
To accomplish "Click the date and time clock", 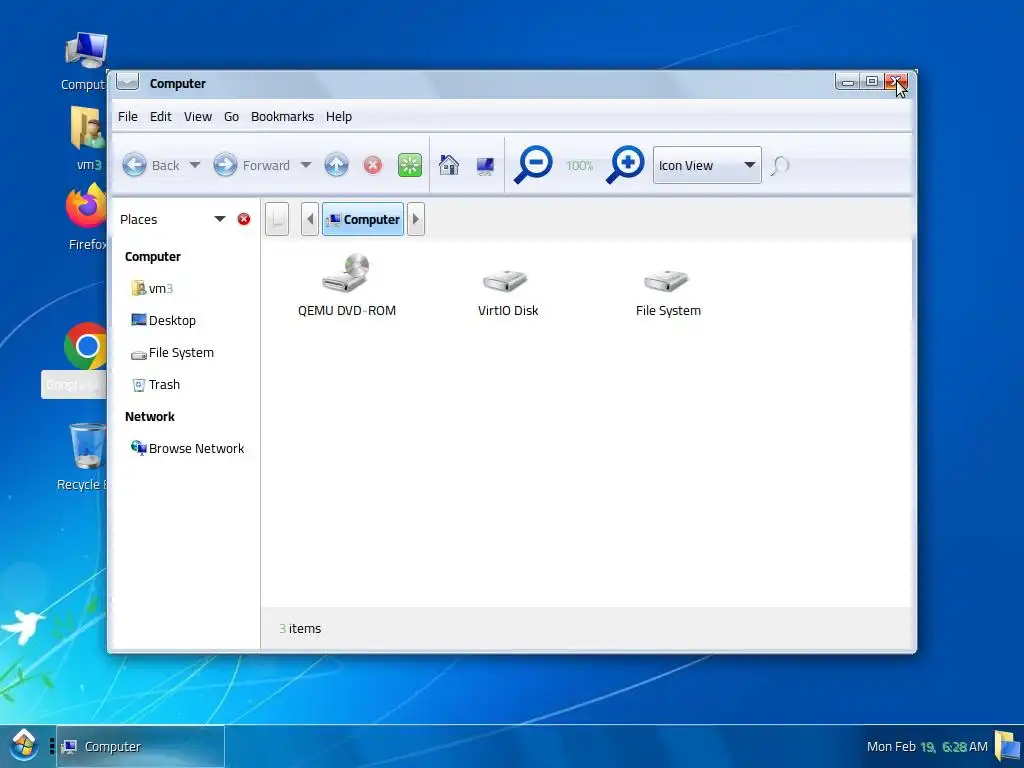I will pos(927,746).
